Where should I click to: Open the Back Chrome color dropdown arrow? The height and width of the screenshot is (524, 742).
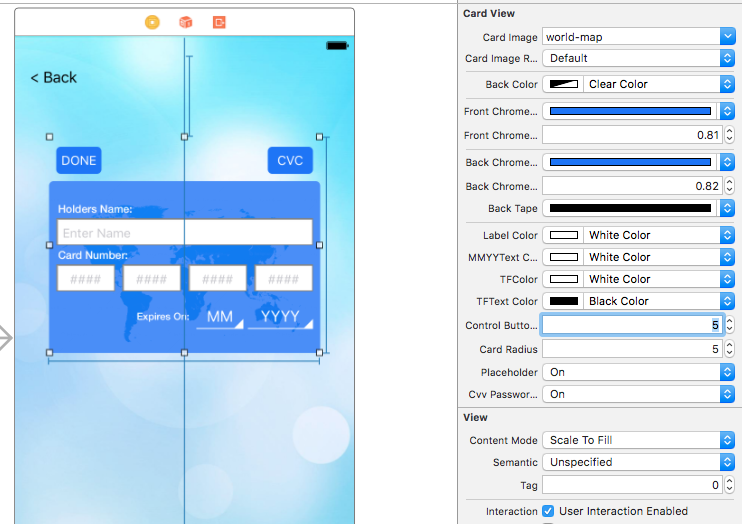[x=727, y=162]
